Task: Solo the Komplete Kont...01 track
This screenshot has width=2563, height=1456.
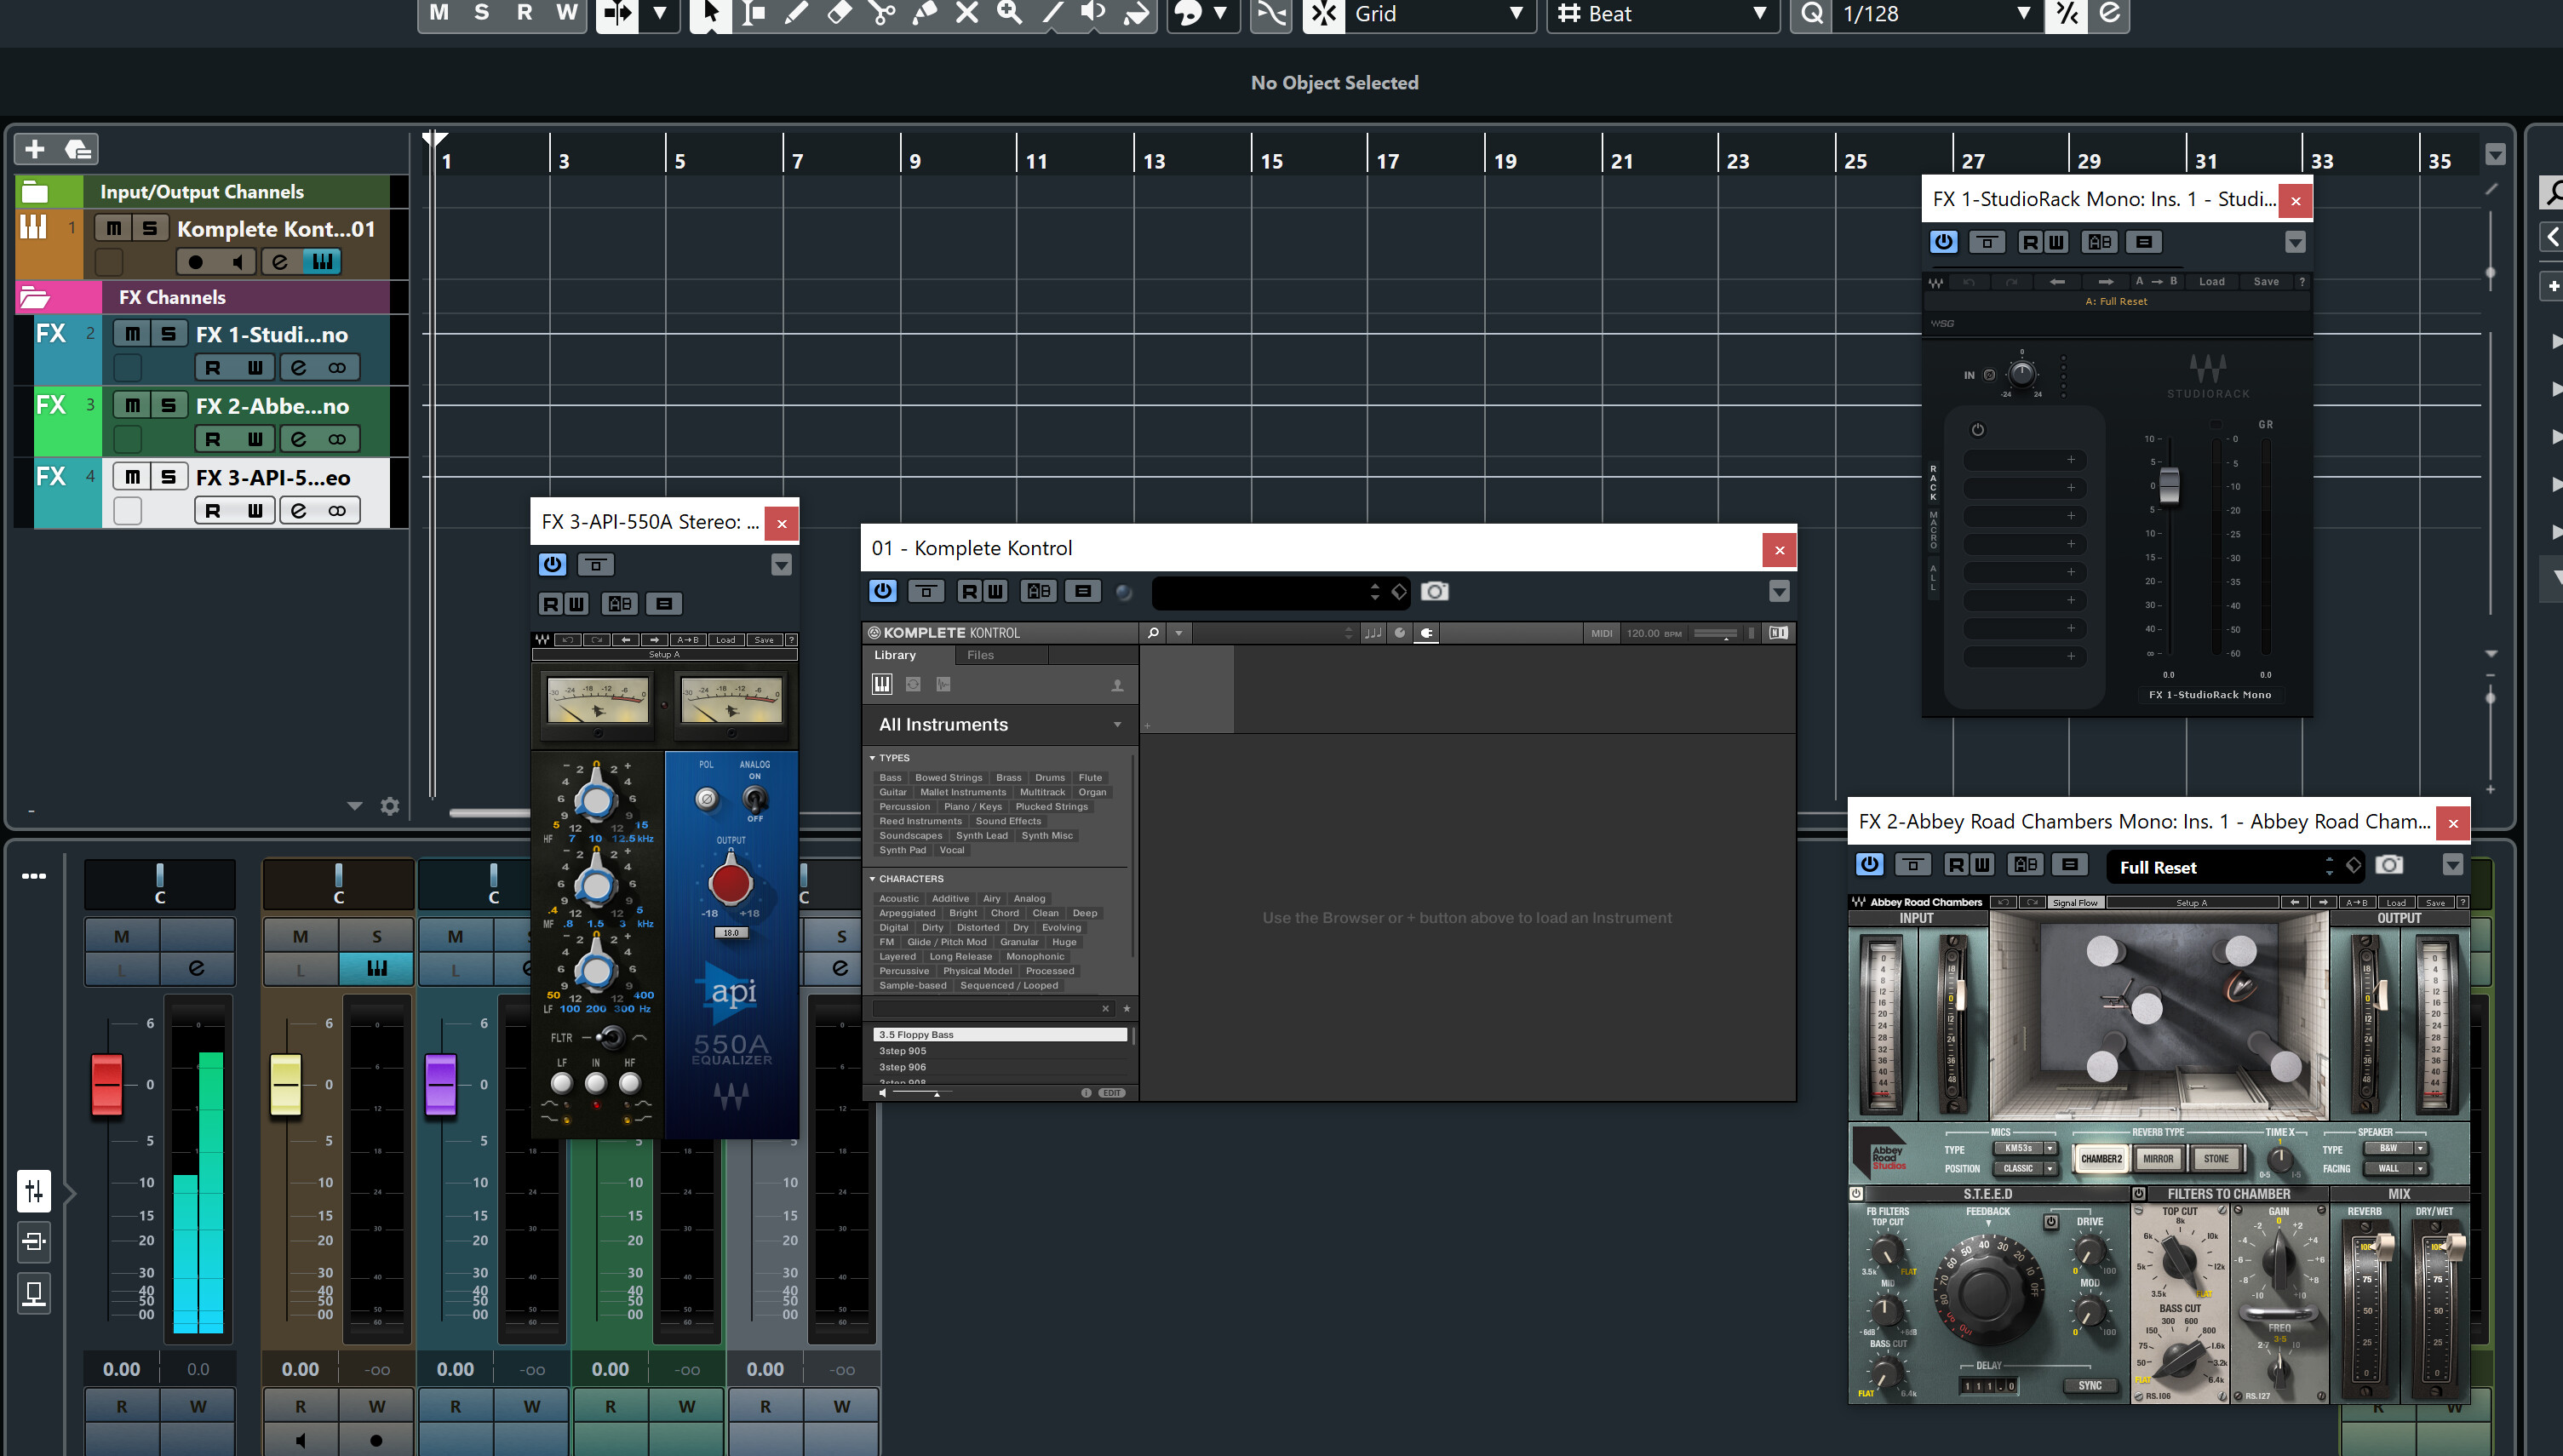Action: coord(150,228)
